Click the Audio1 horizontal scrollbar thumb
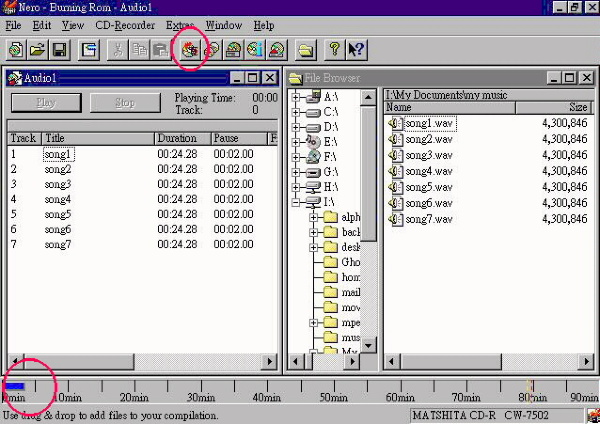 [x=79, y=362]
